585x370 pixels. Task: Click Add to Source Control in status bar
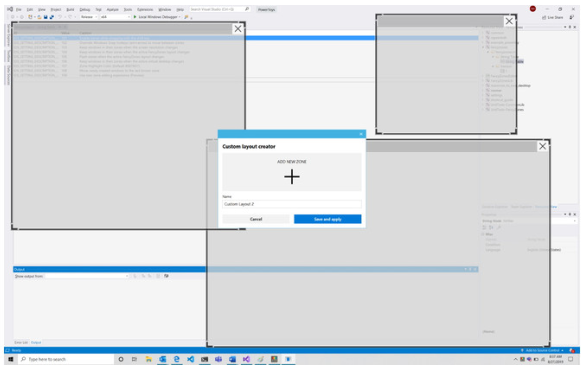[542, 350]
